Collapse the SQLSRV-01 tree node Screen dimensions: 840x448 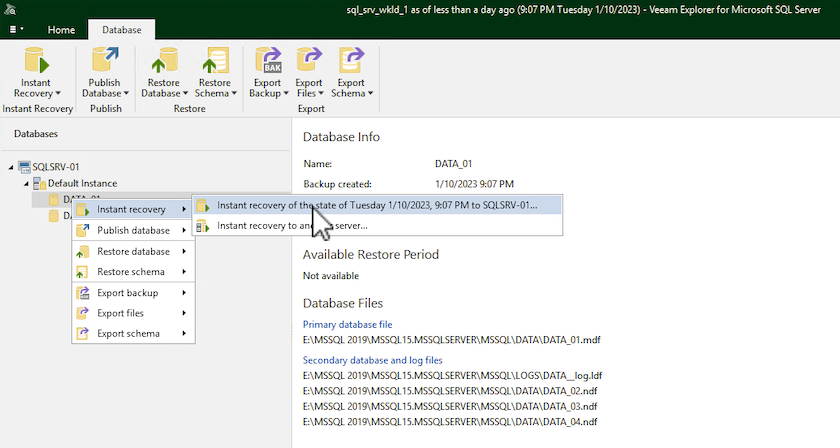pos(11,166)
